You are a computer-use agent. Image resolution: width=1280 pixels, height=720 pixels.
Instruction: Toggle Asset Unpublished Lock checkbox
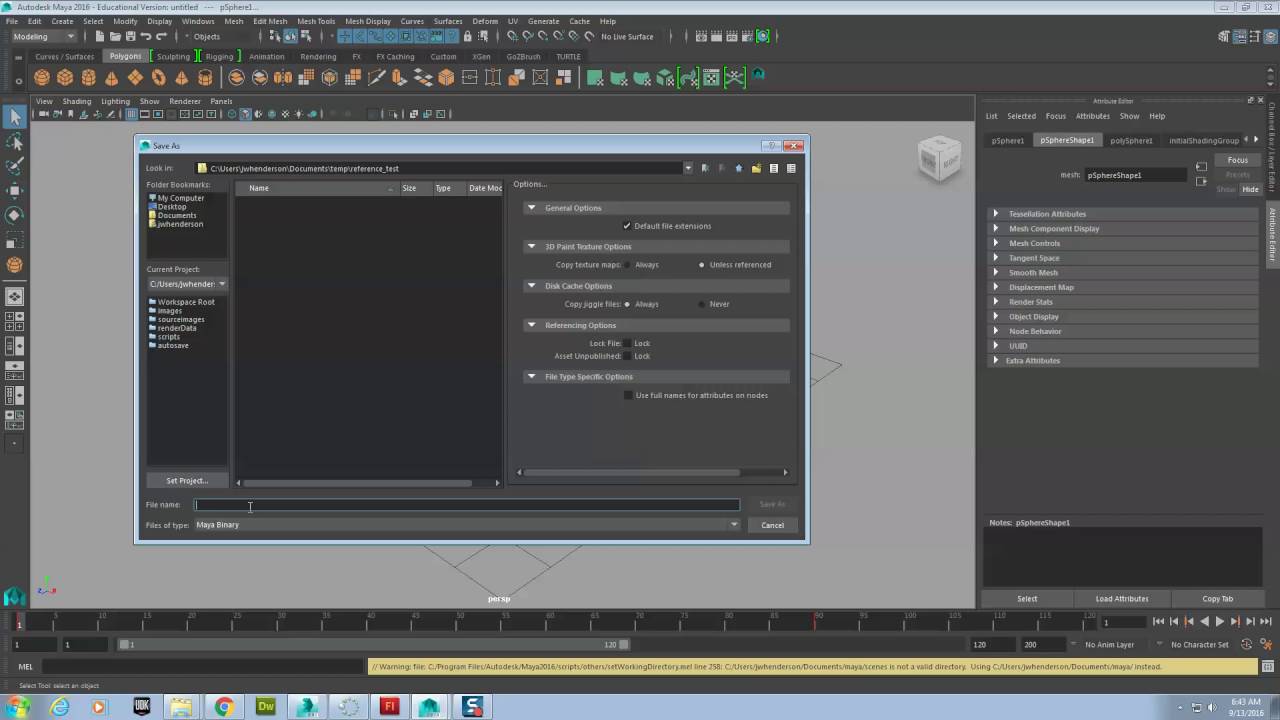pos(628,356)
